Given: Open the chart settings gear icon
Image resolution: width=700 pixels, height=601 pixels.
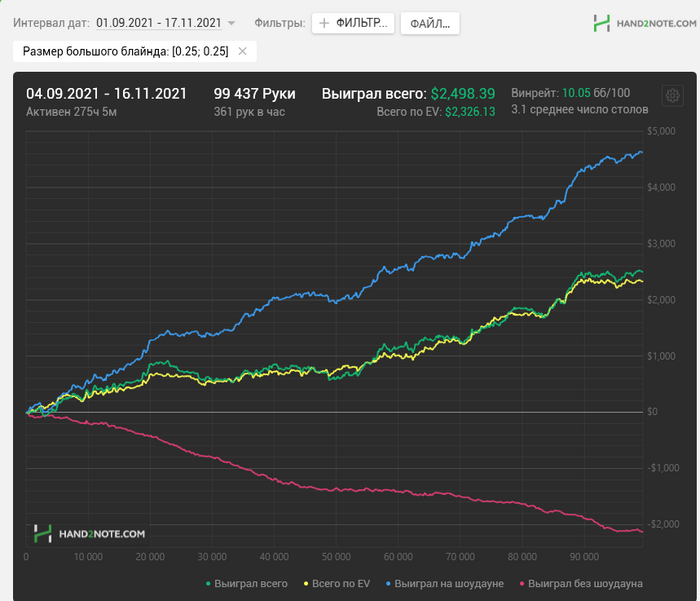Looking at the screenshot, I should [672, 95].
